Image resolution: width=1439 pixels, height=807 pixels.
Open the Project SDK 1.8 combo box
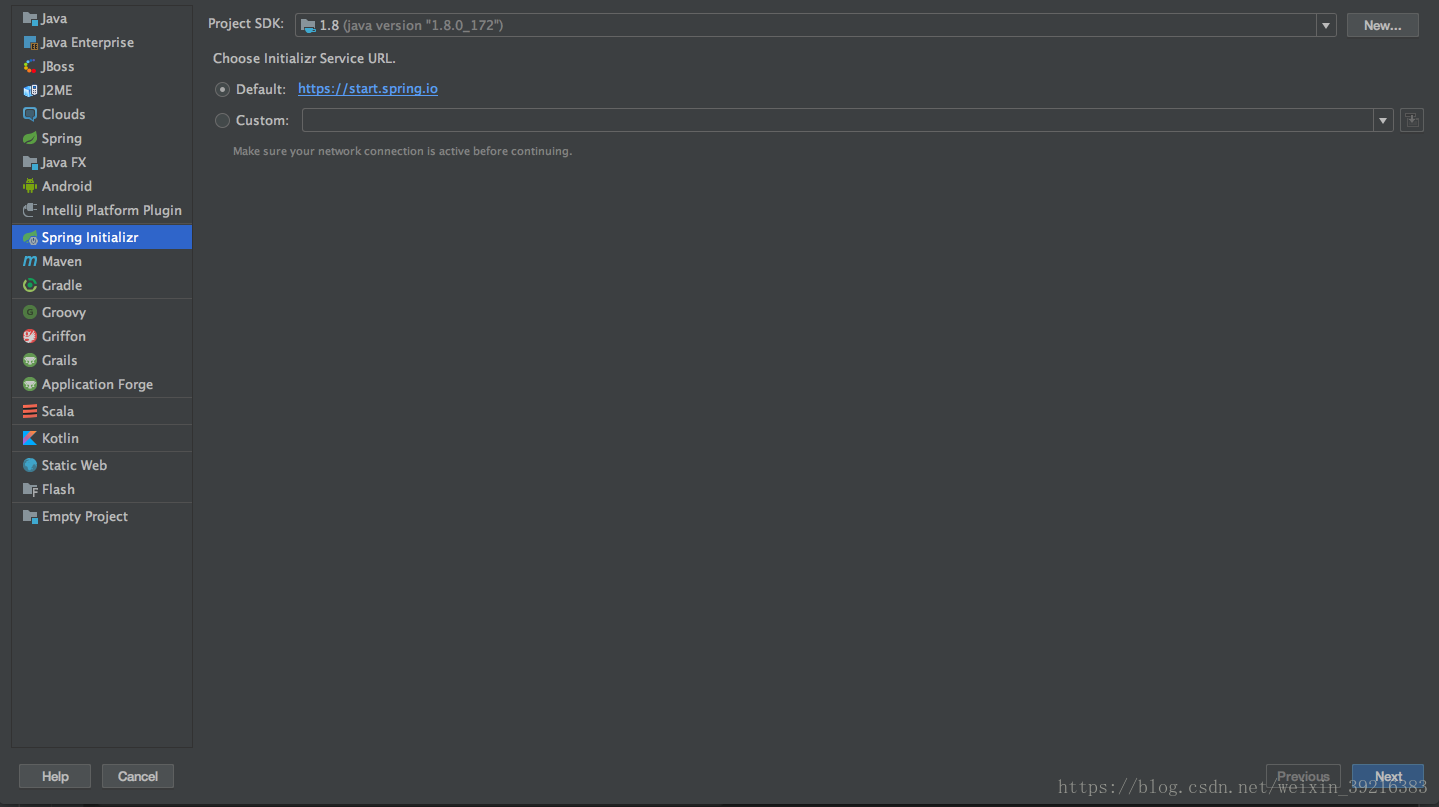point(815,26)
